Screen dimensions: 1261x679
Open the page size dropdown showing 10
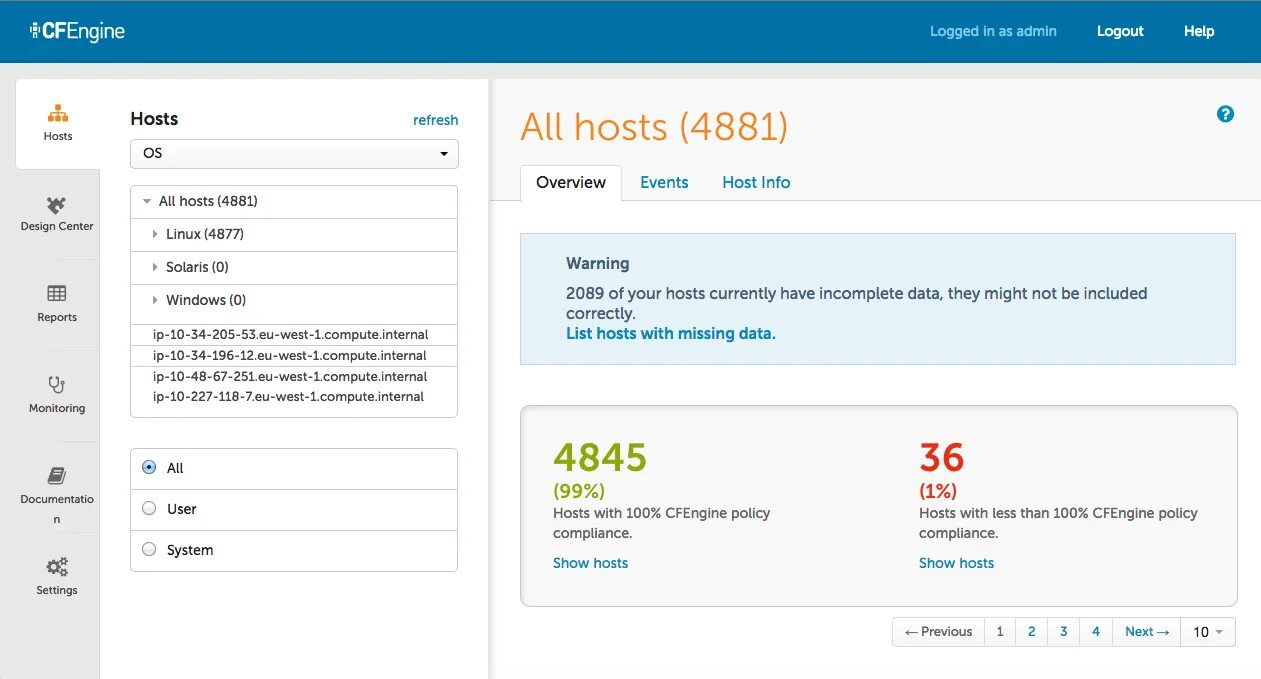point(1208,631)
